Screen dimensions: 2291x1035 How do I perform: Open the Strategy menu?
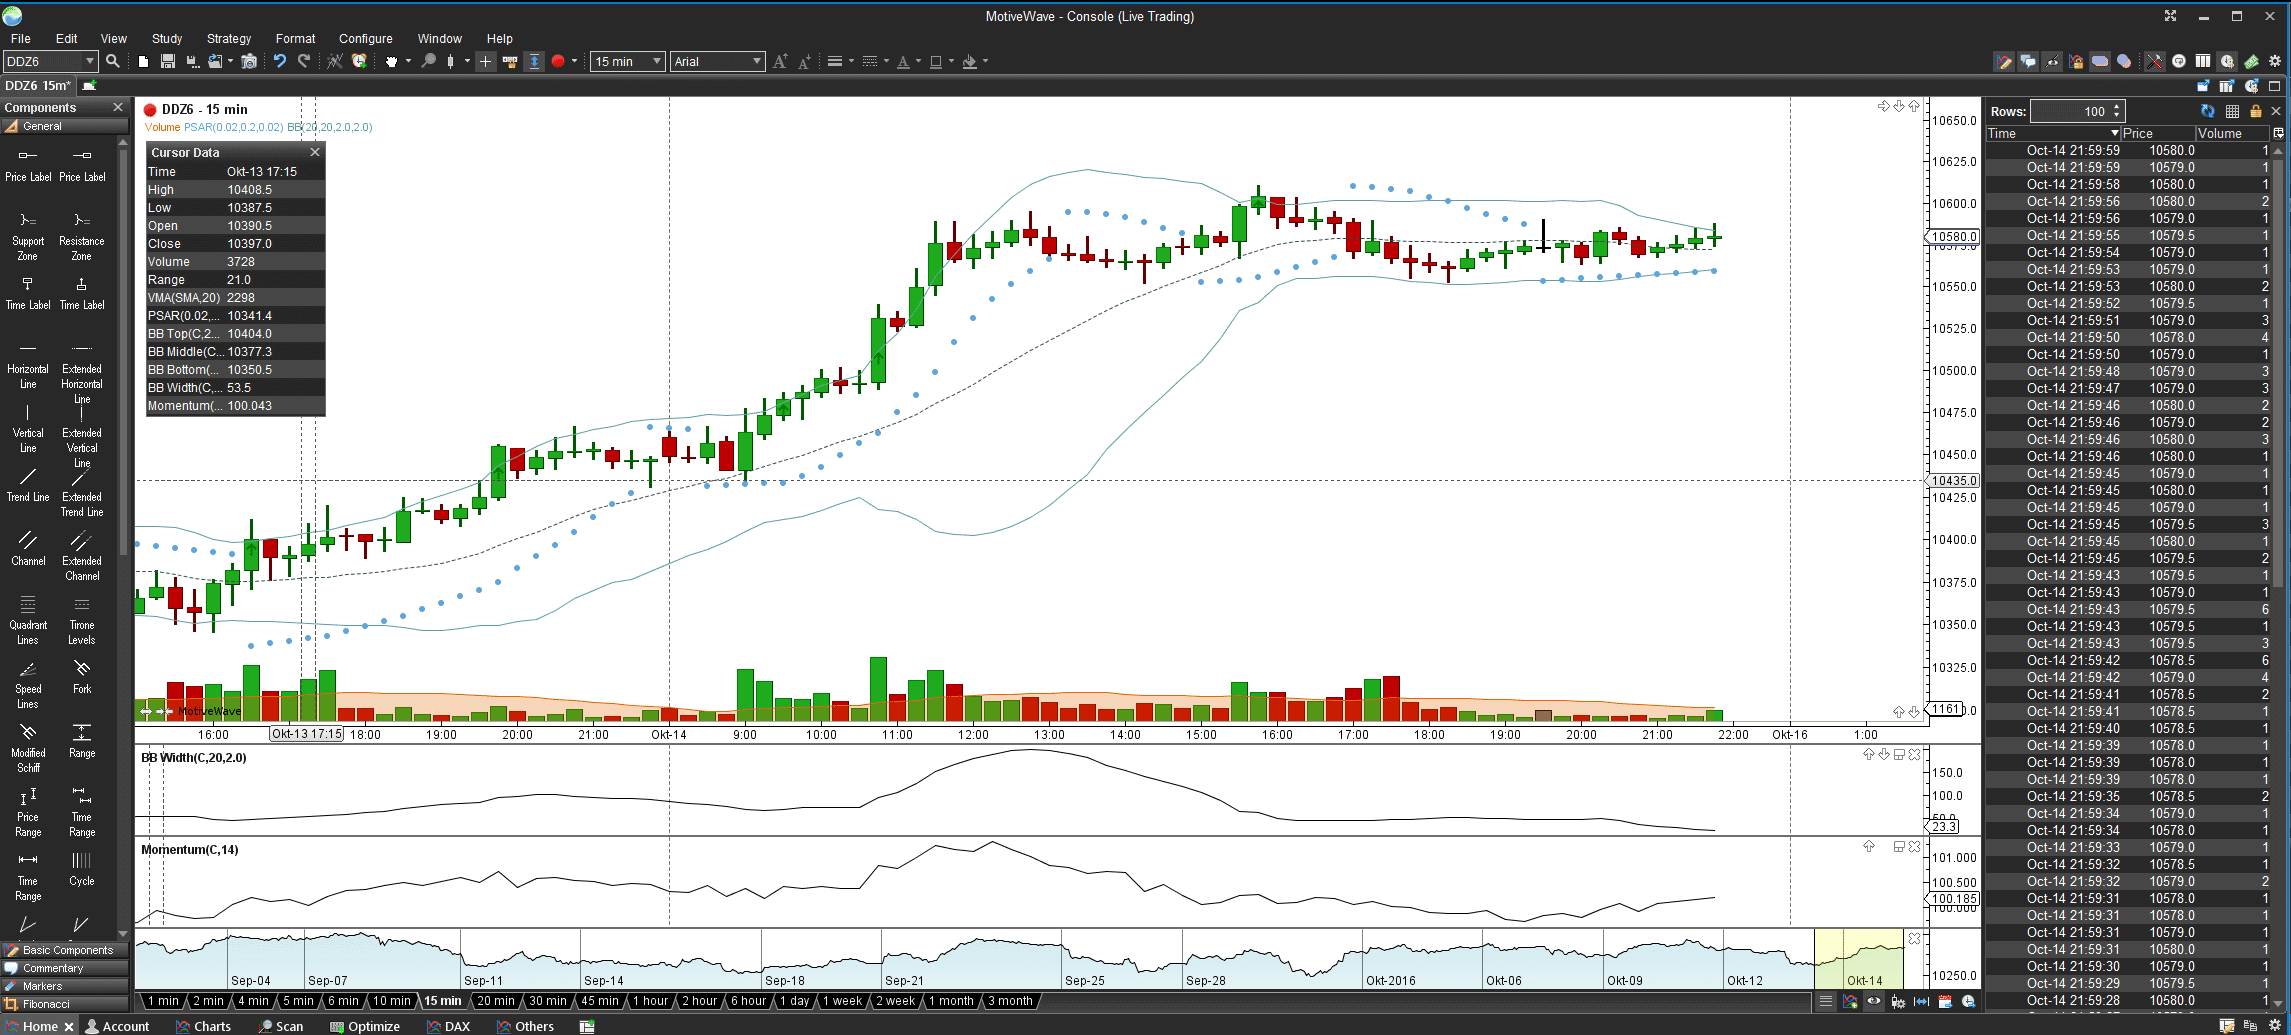pyautogui.click(x=229, y=38)
